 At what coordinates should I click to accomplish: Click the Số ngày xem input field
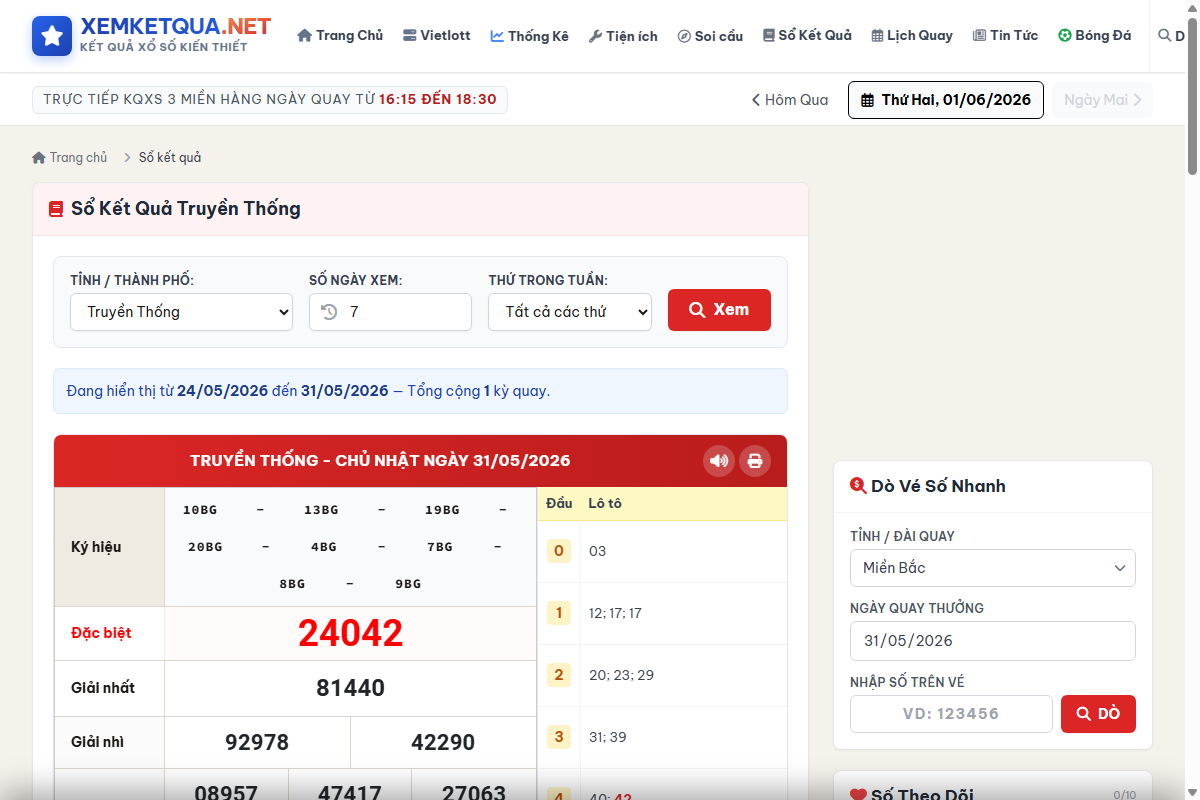(390, 312)
